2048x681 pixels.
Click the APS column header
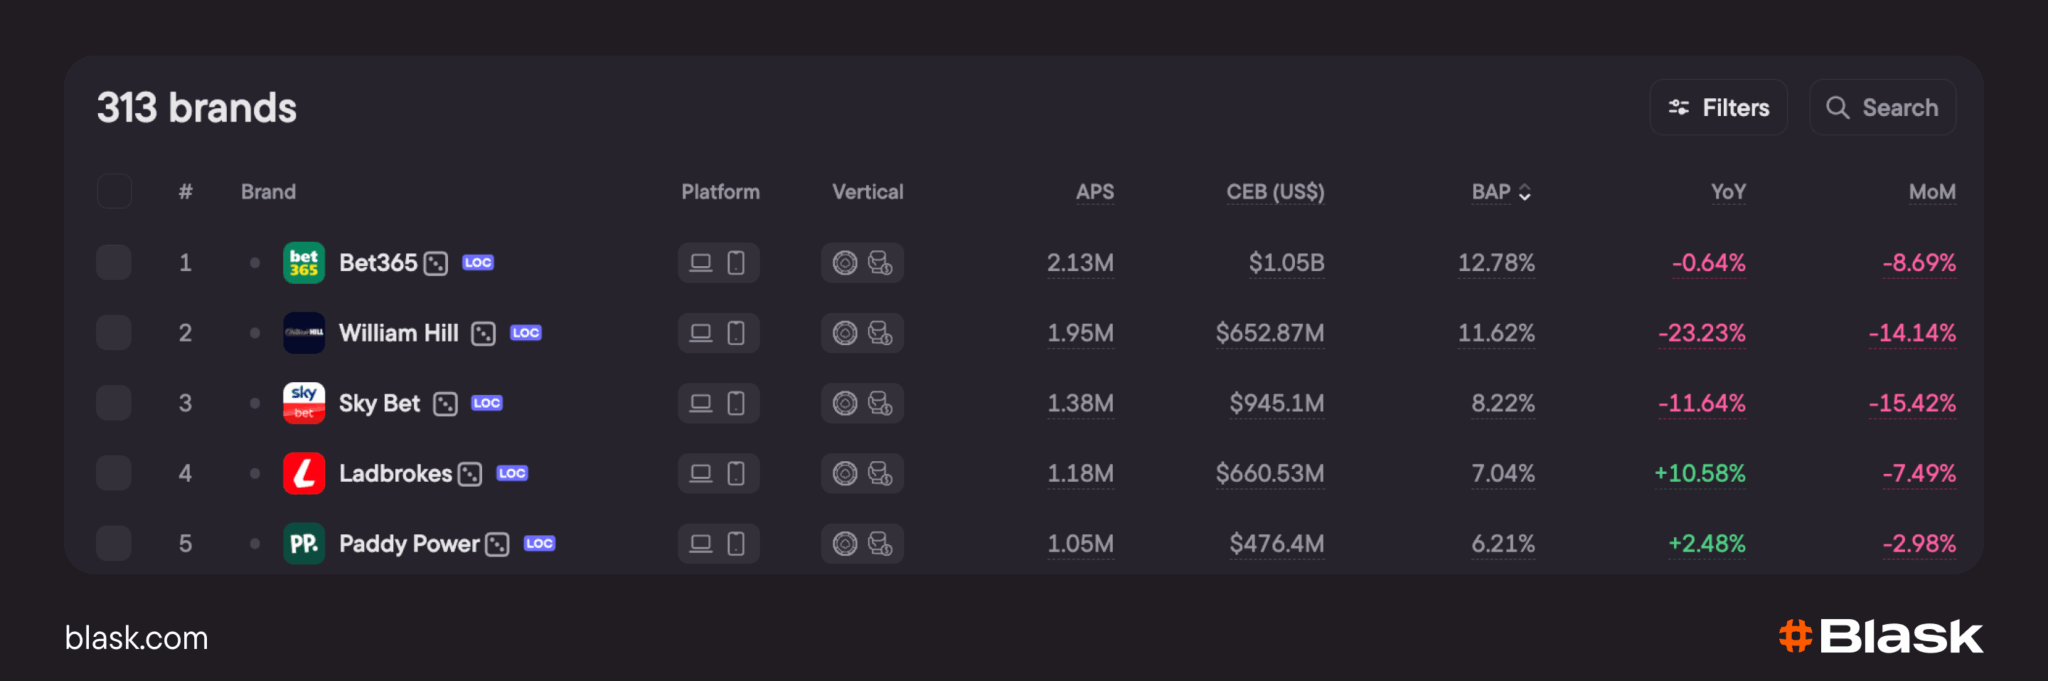(x=1095, y=192)
